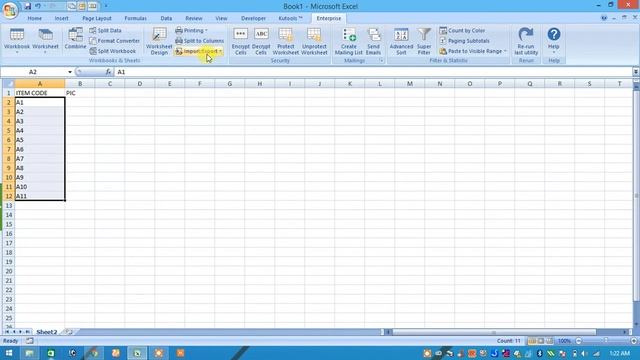Switch to the Formulas tab

click(x=136, y=18)
